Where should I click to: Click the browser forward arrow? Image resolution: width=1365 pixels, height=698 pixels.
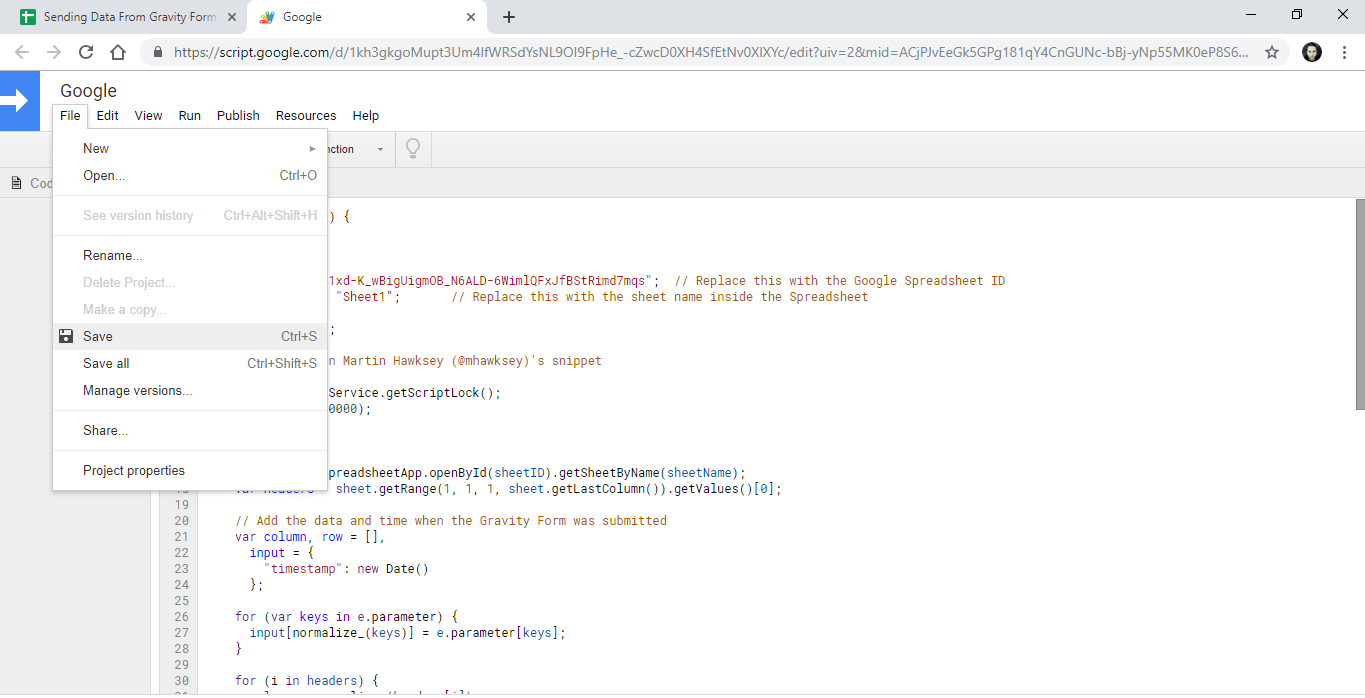54,52
